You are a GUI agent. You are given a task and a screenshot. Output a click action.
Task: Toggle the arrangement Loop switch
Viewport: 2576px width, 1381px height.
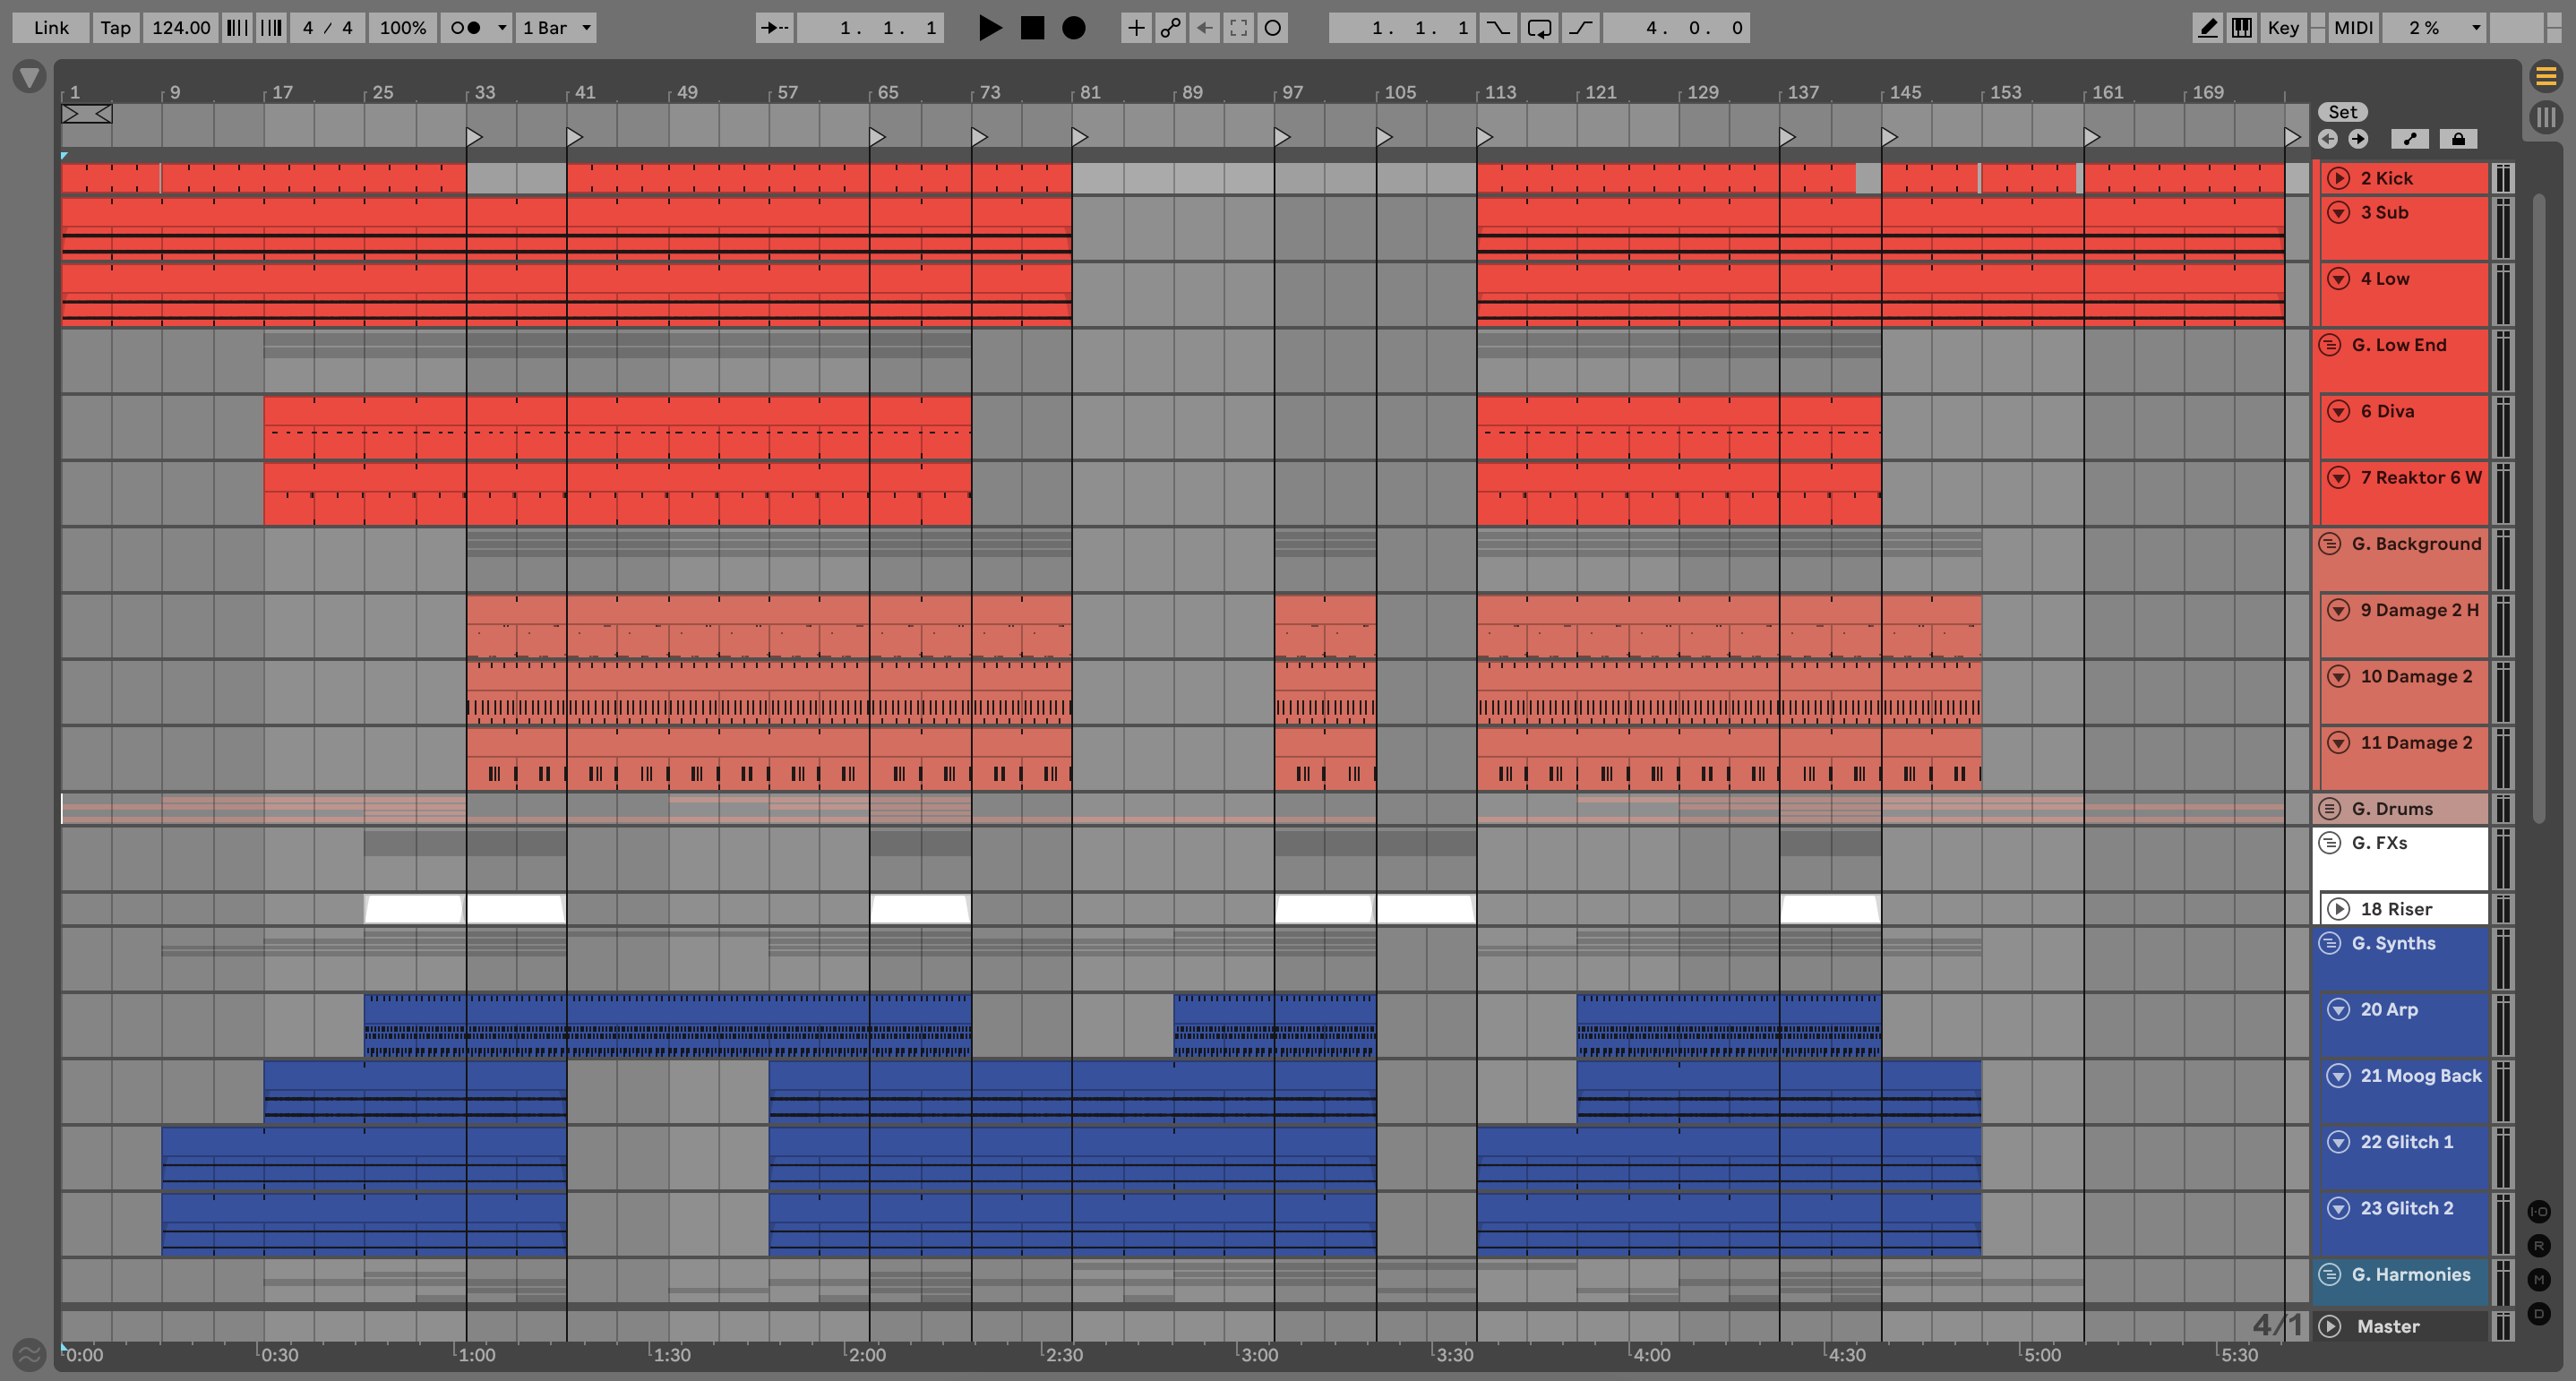[1539, 27]
